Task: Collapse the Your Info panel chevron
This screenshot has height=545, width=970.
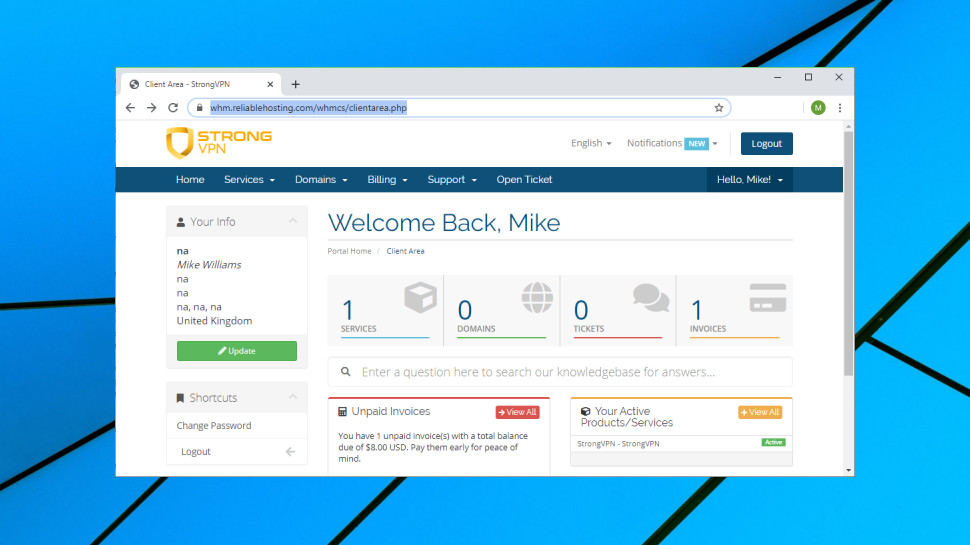Action: point(293,221)
